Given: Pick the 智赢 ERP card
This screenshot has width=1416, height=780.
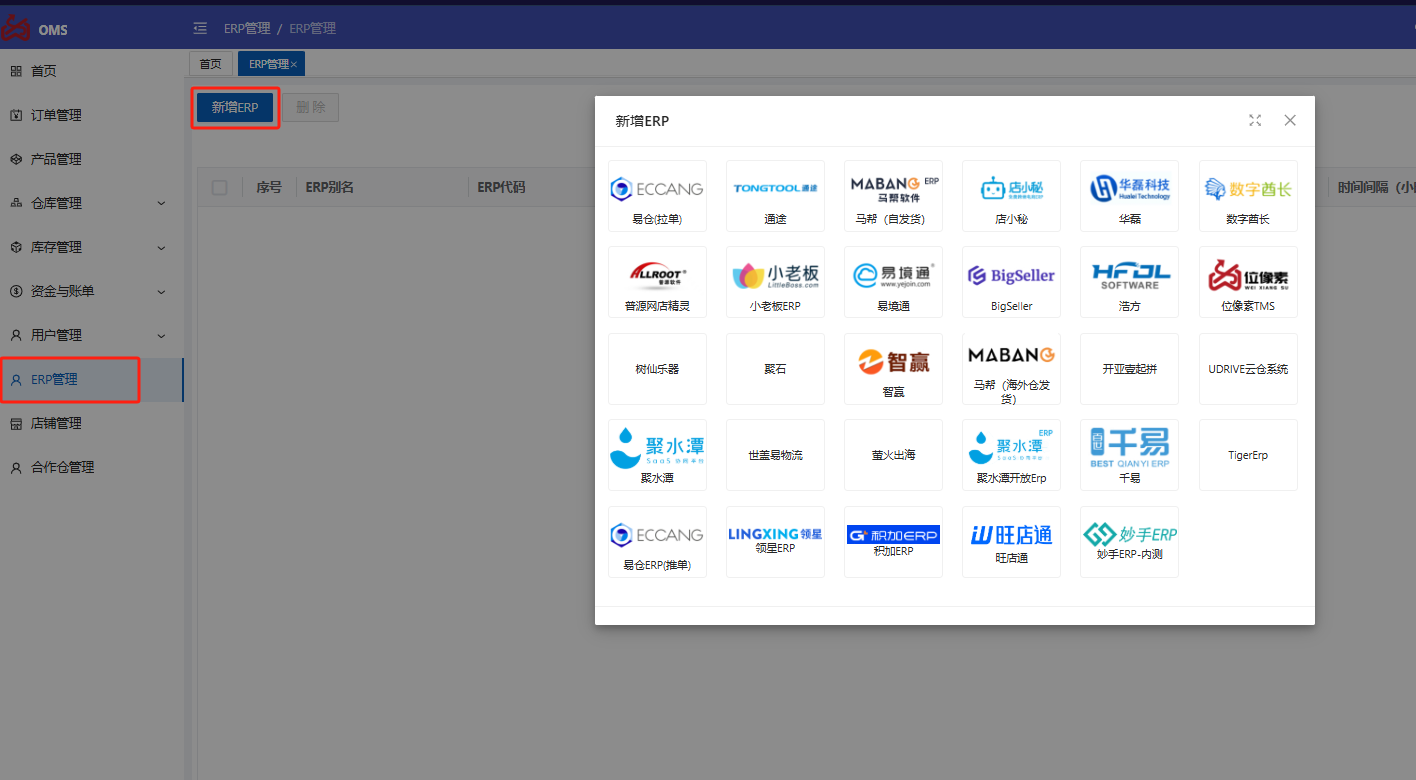Looking at the screenshot, I should tap(893, 369).
